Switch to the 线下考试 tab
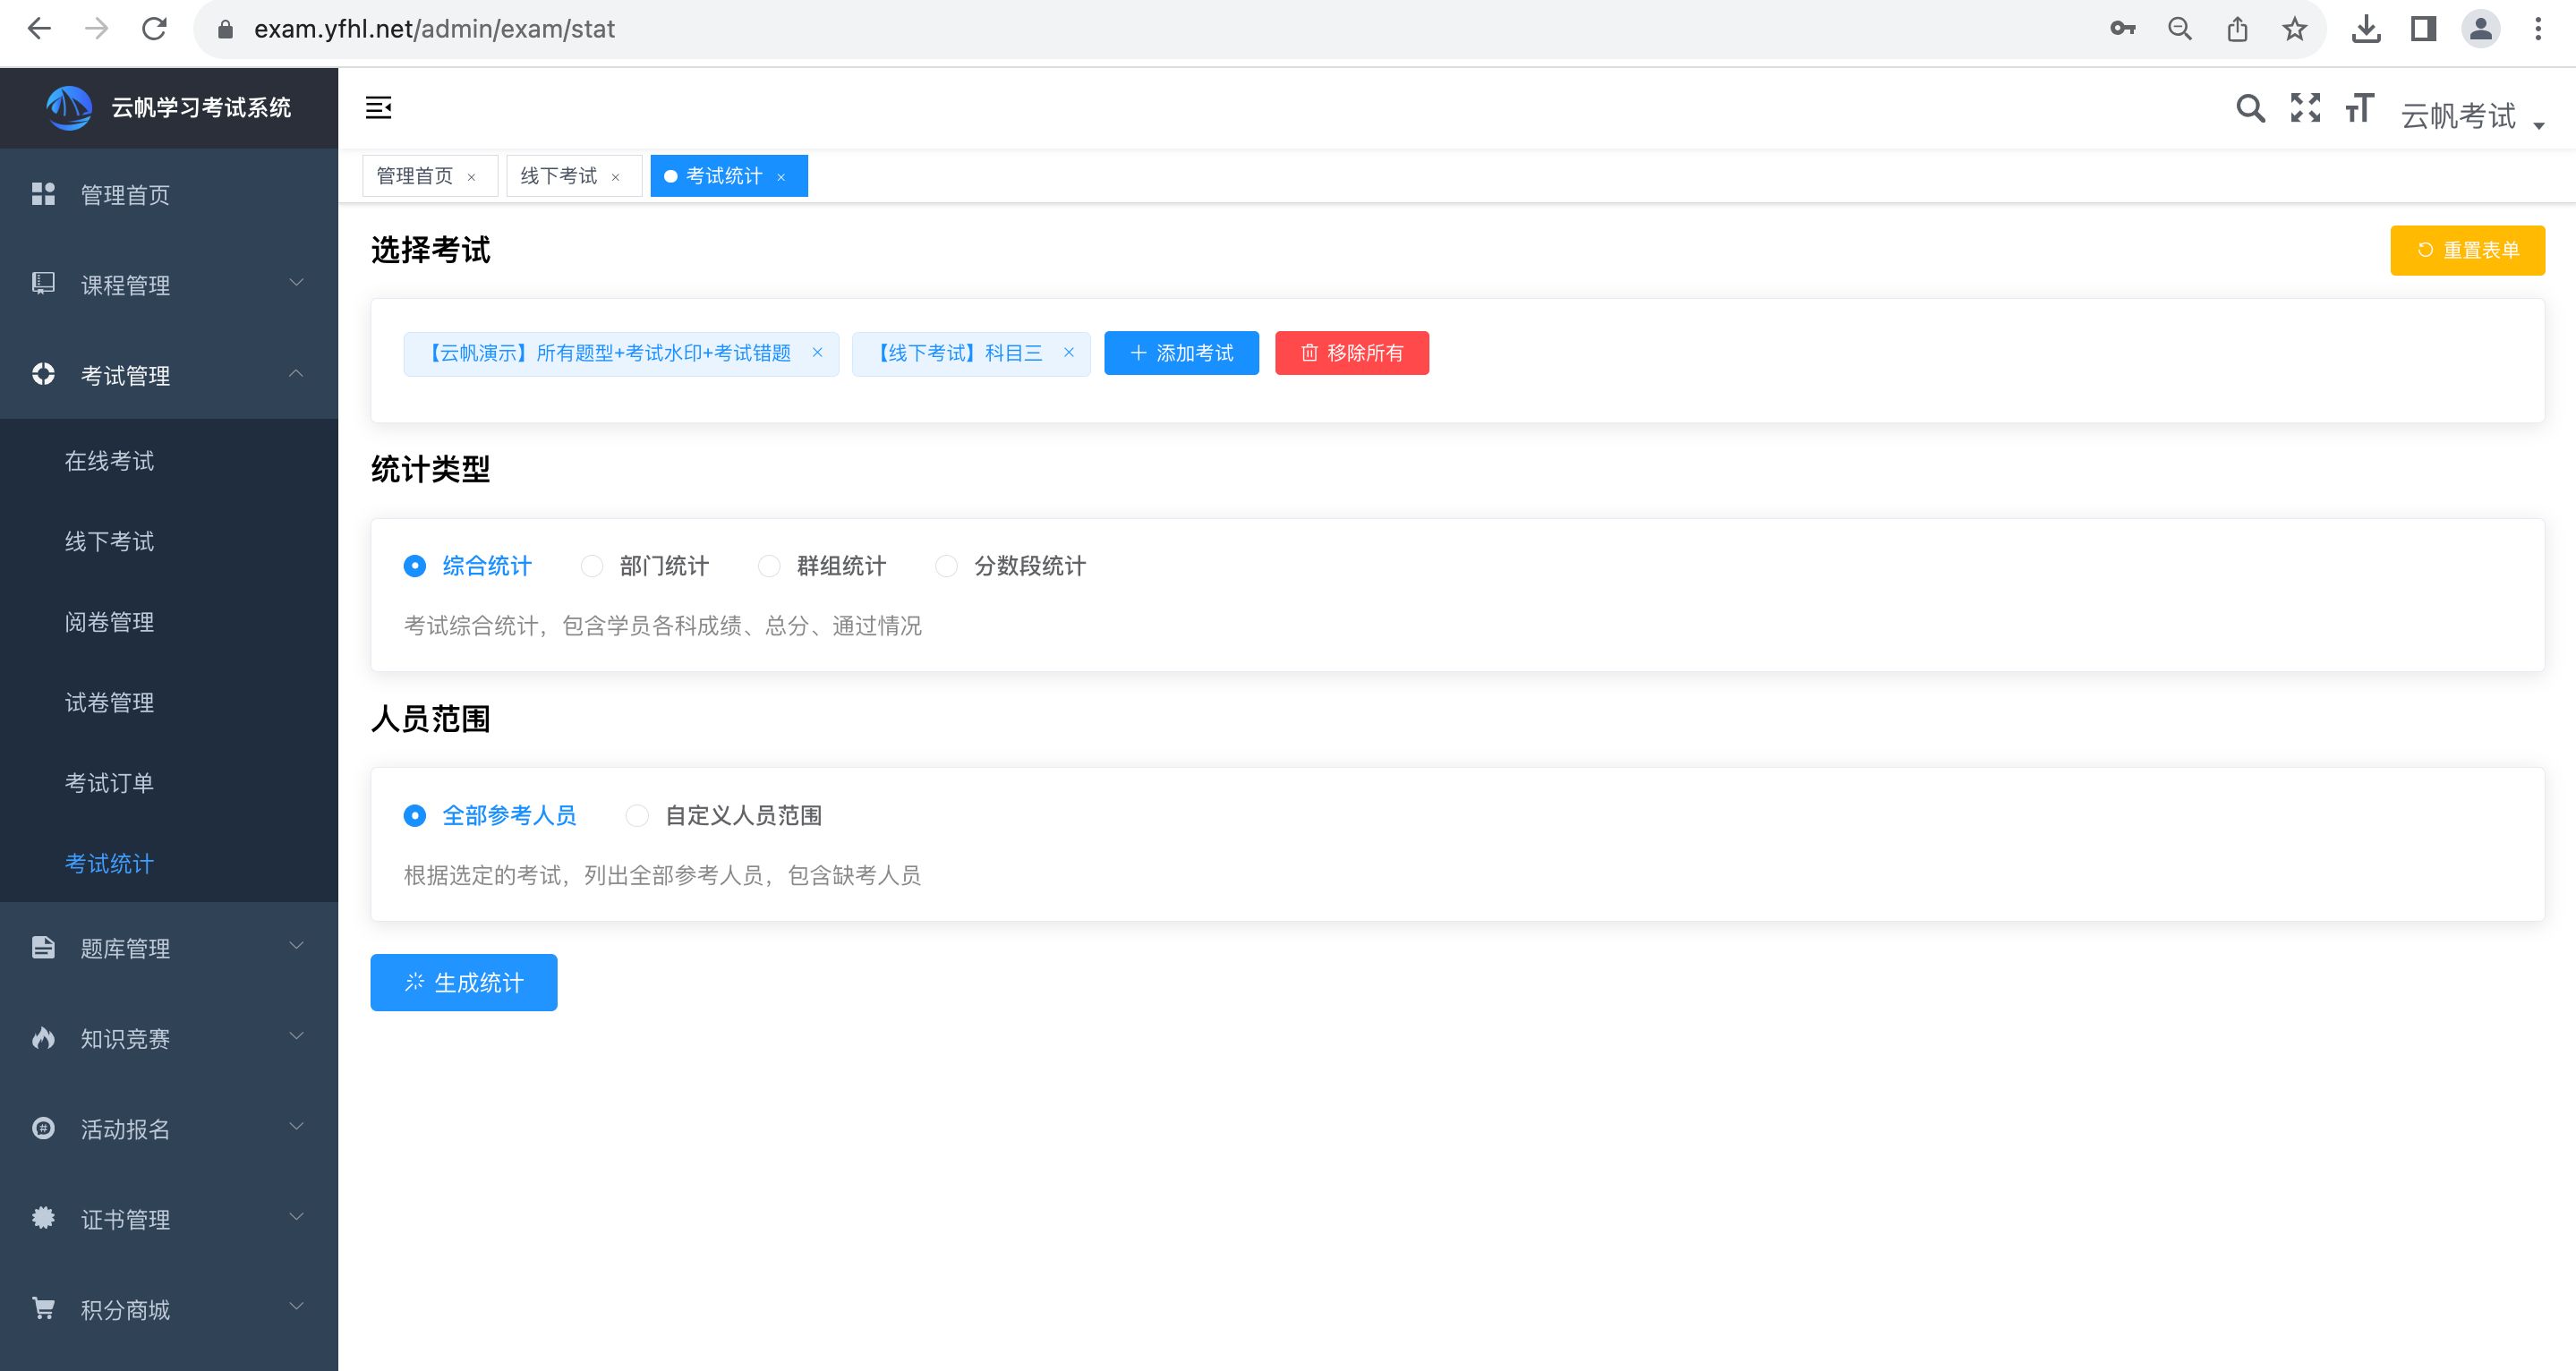Screen dimensions: 2576x1371 [x=558, y=176]
